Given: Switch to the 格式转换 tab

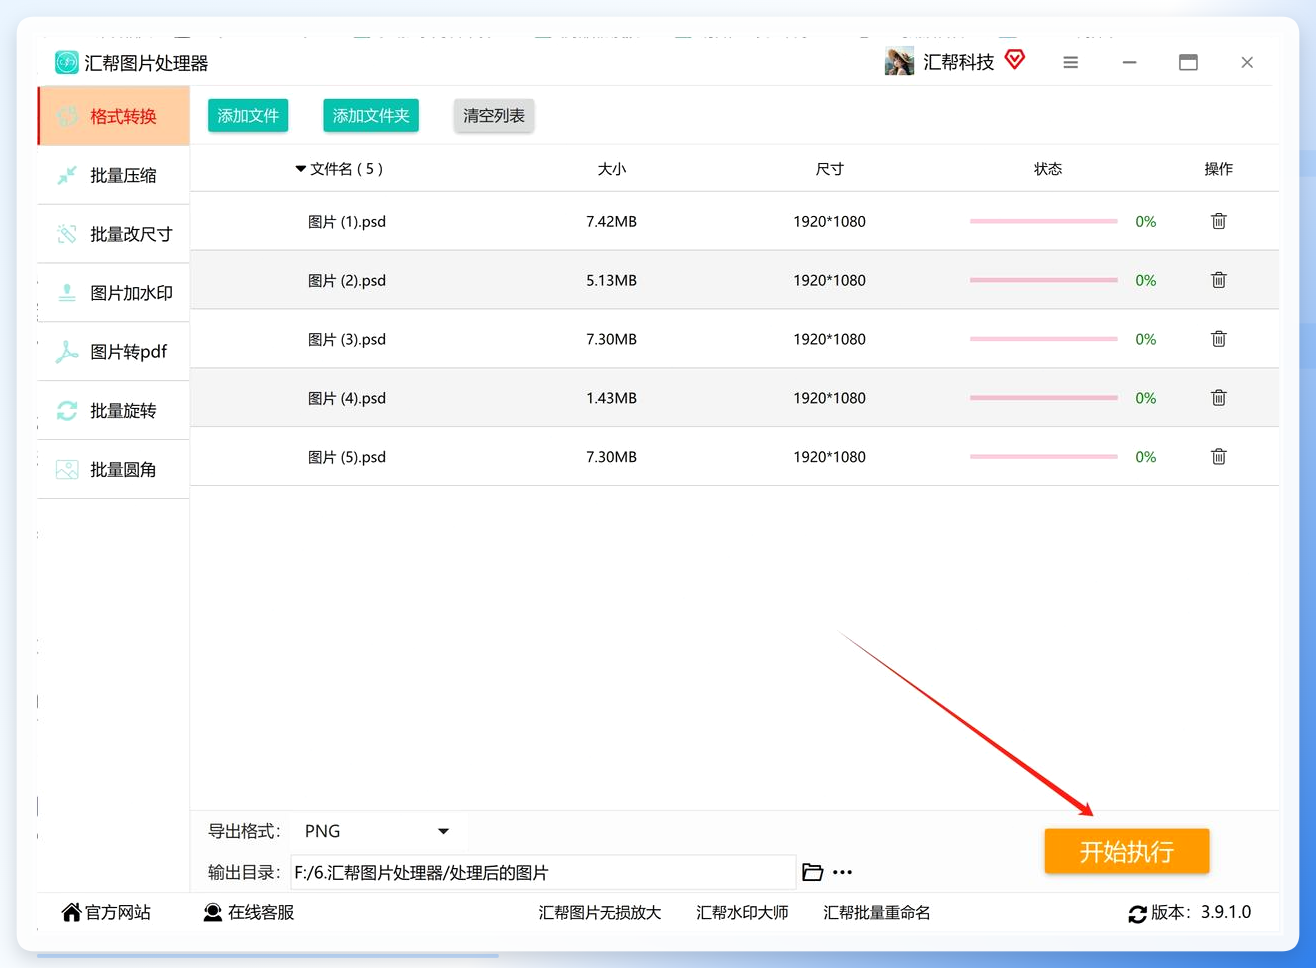Looking at the screenshot, I should (x=113, y=116).
